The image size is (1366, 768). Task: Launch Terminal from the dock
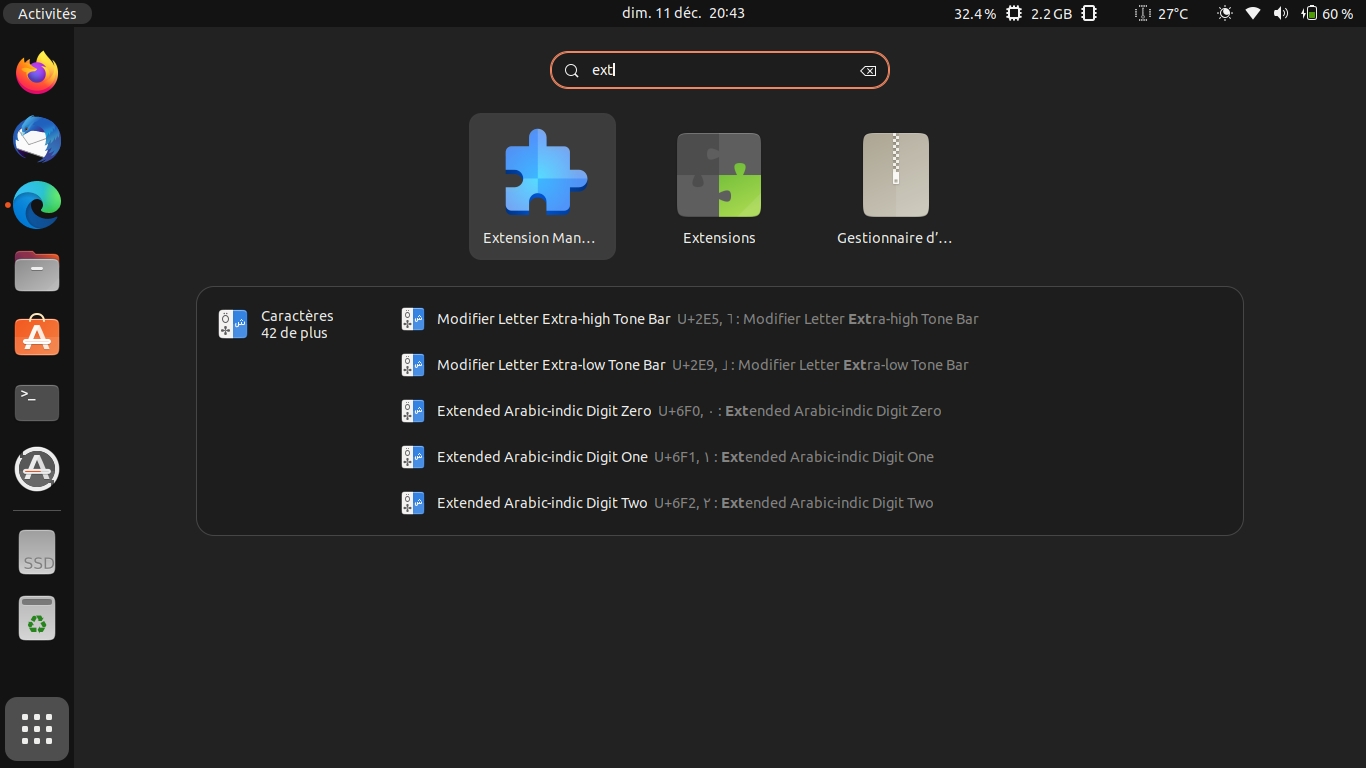pyautogui.click(x=37, y=403)
